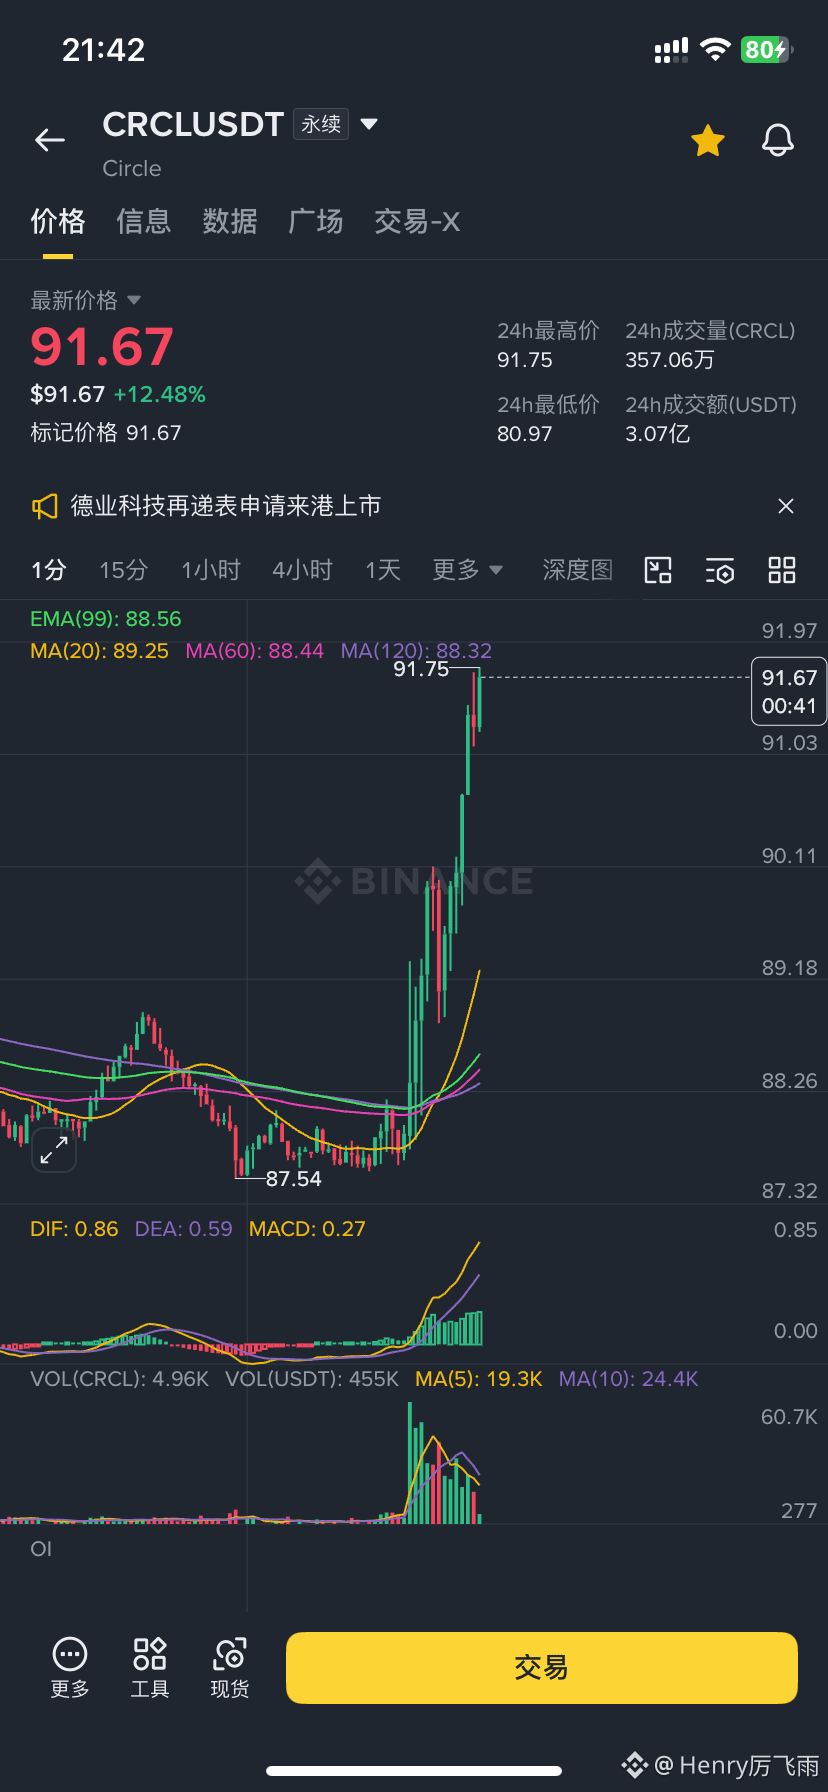Tap the Wi-Fi icon in status bar

[x=715, y=49]
